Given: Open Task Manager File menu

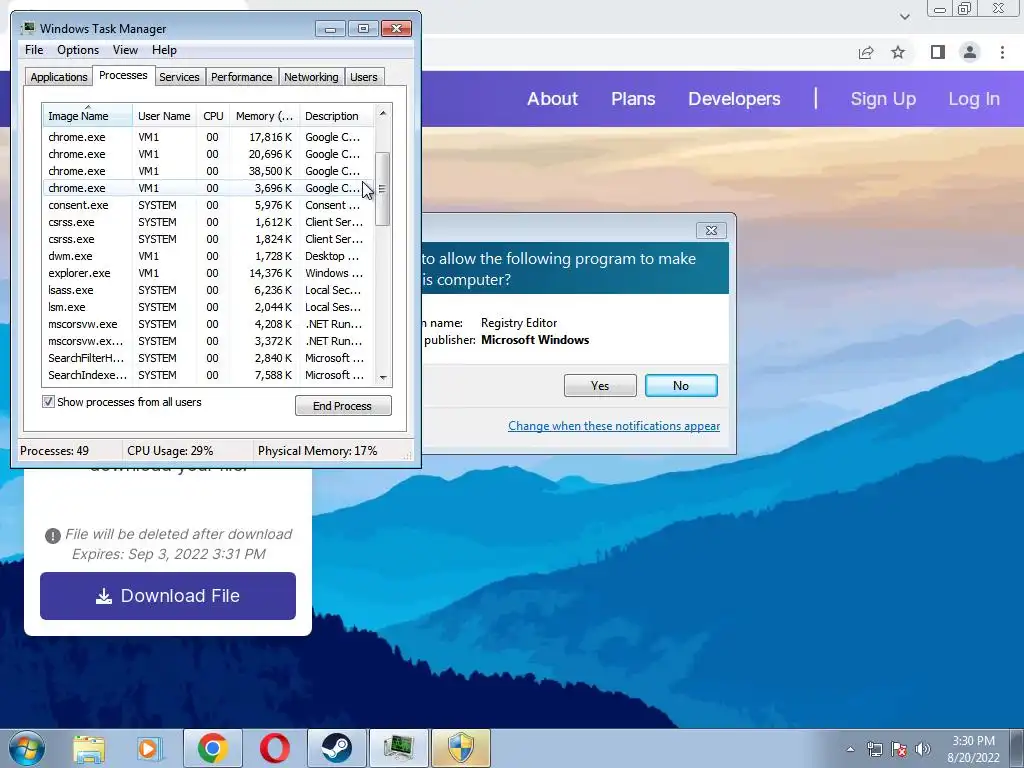Looking at the screenshot, I should (x=34, y=50).
